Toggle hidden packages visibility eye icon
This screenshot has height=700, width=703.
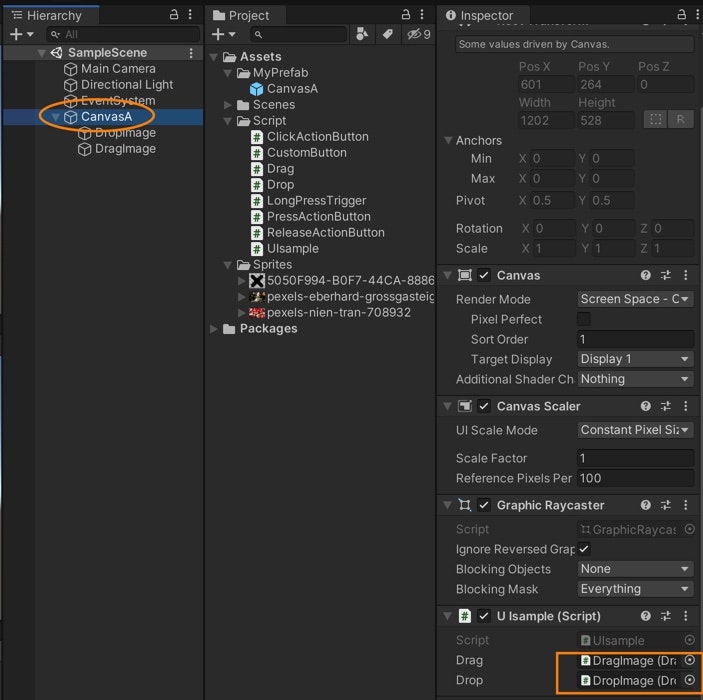418,34
